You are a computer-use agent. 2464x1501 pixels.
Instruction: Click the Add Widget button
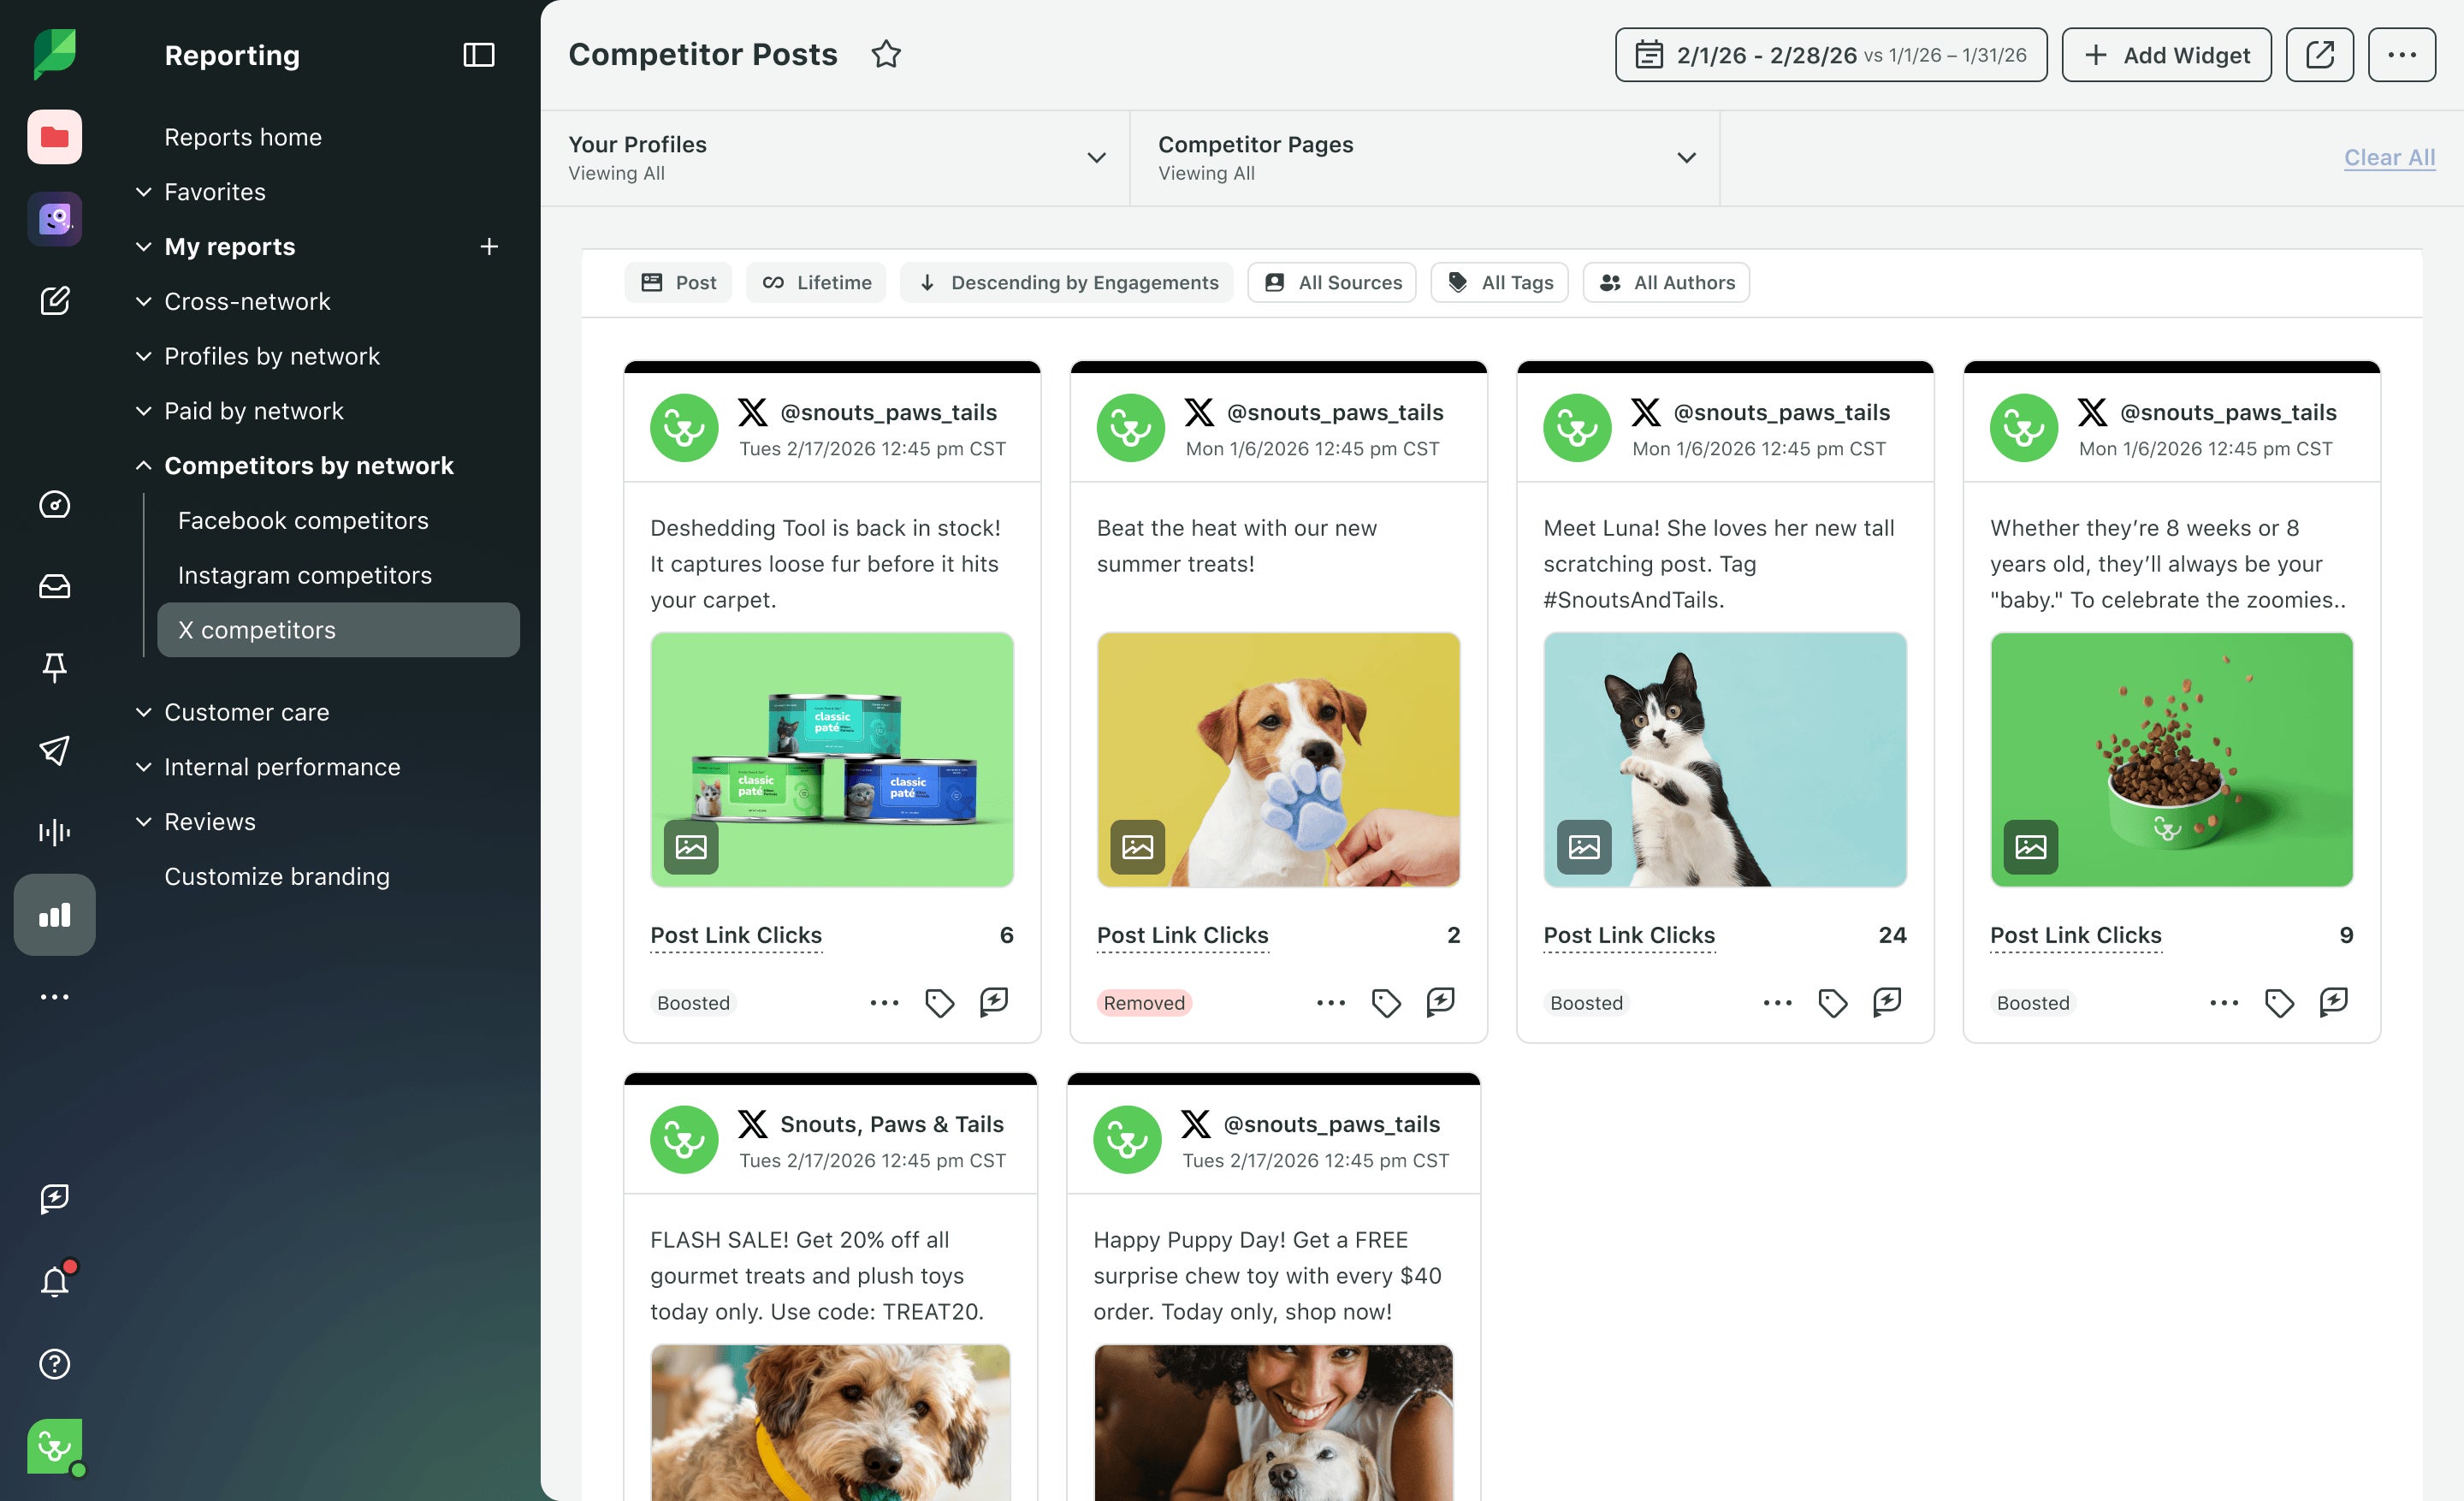pos(2167,55)
